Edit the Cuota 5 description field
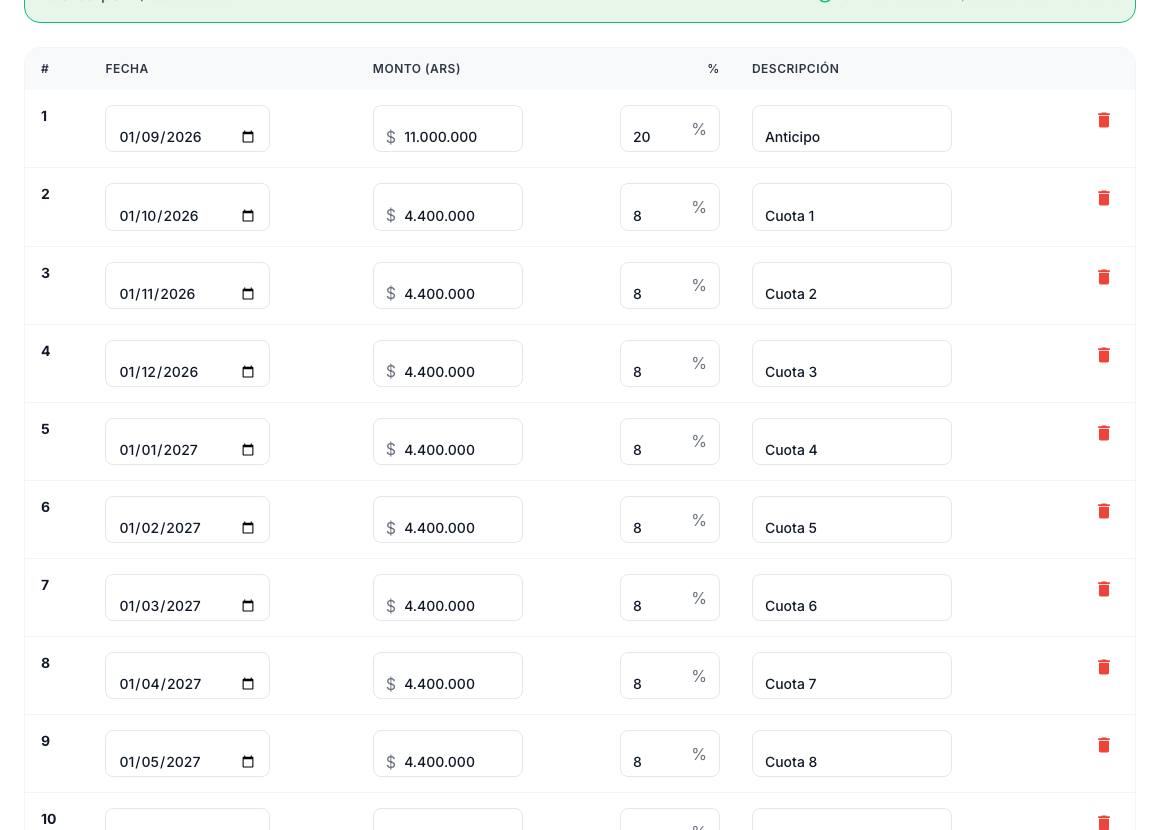The width and height of the screenshot is (1160, 830). coord(852,519)
